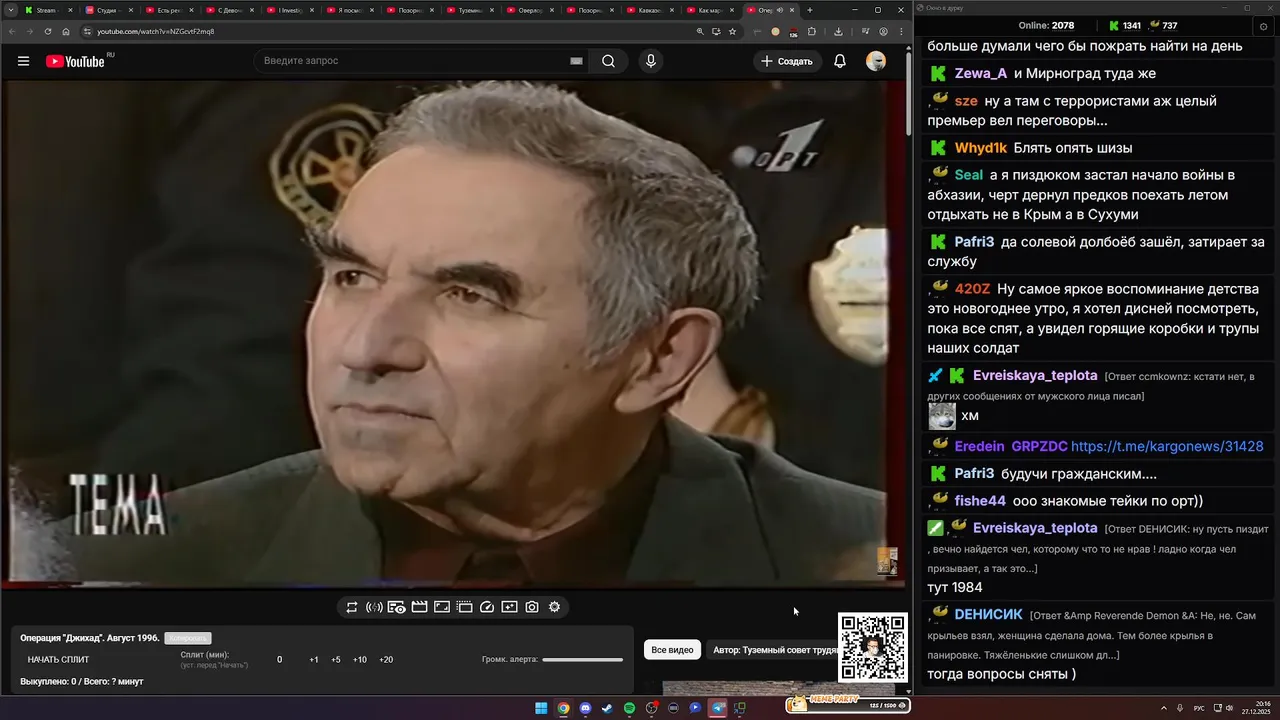This screenshot has height=720, width=1280.
Task: Click the add-overlay icon in player toolbar
Action: tap(509, 607)
